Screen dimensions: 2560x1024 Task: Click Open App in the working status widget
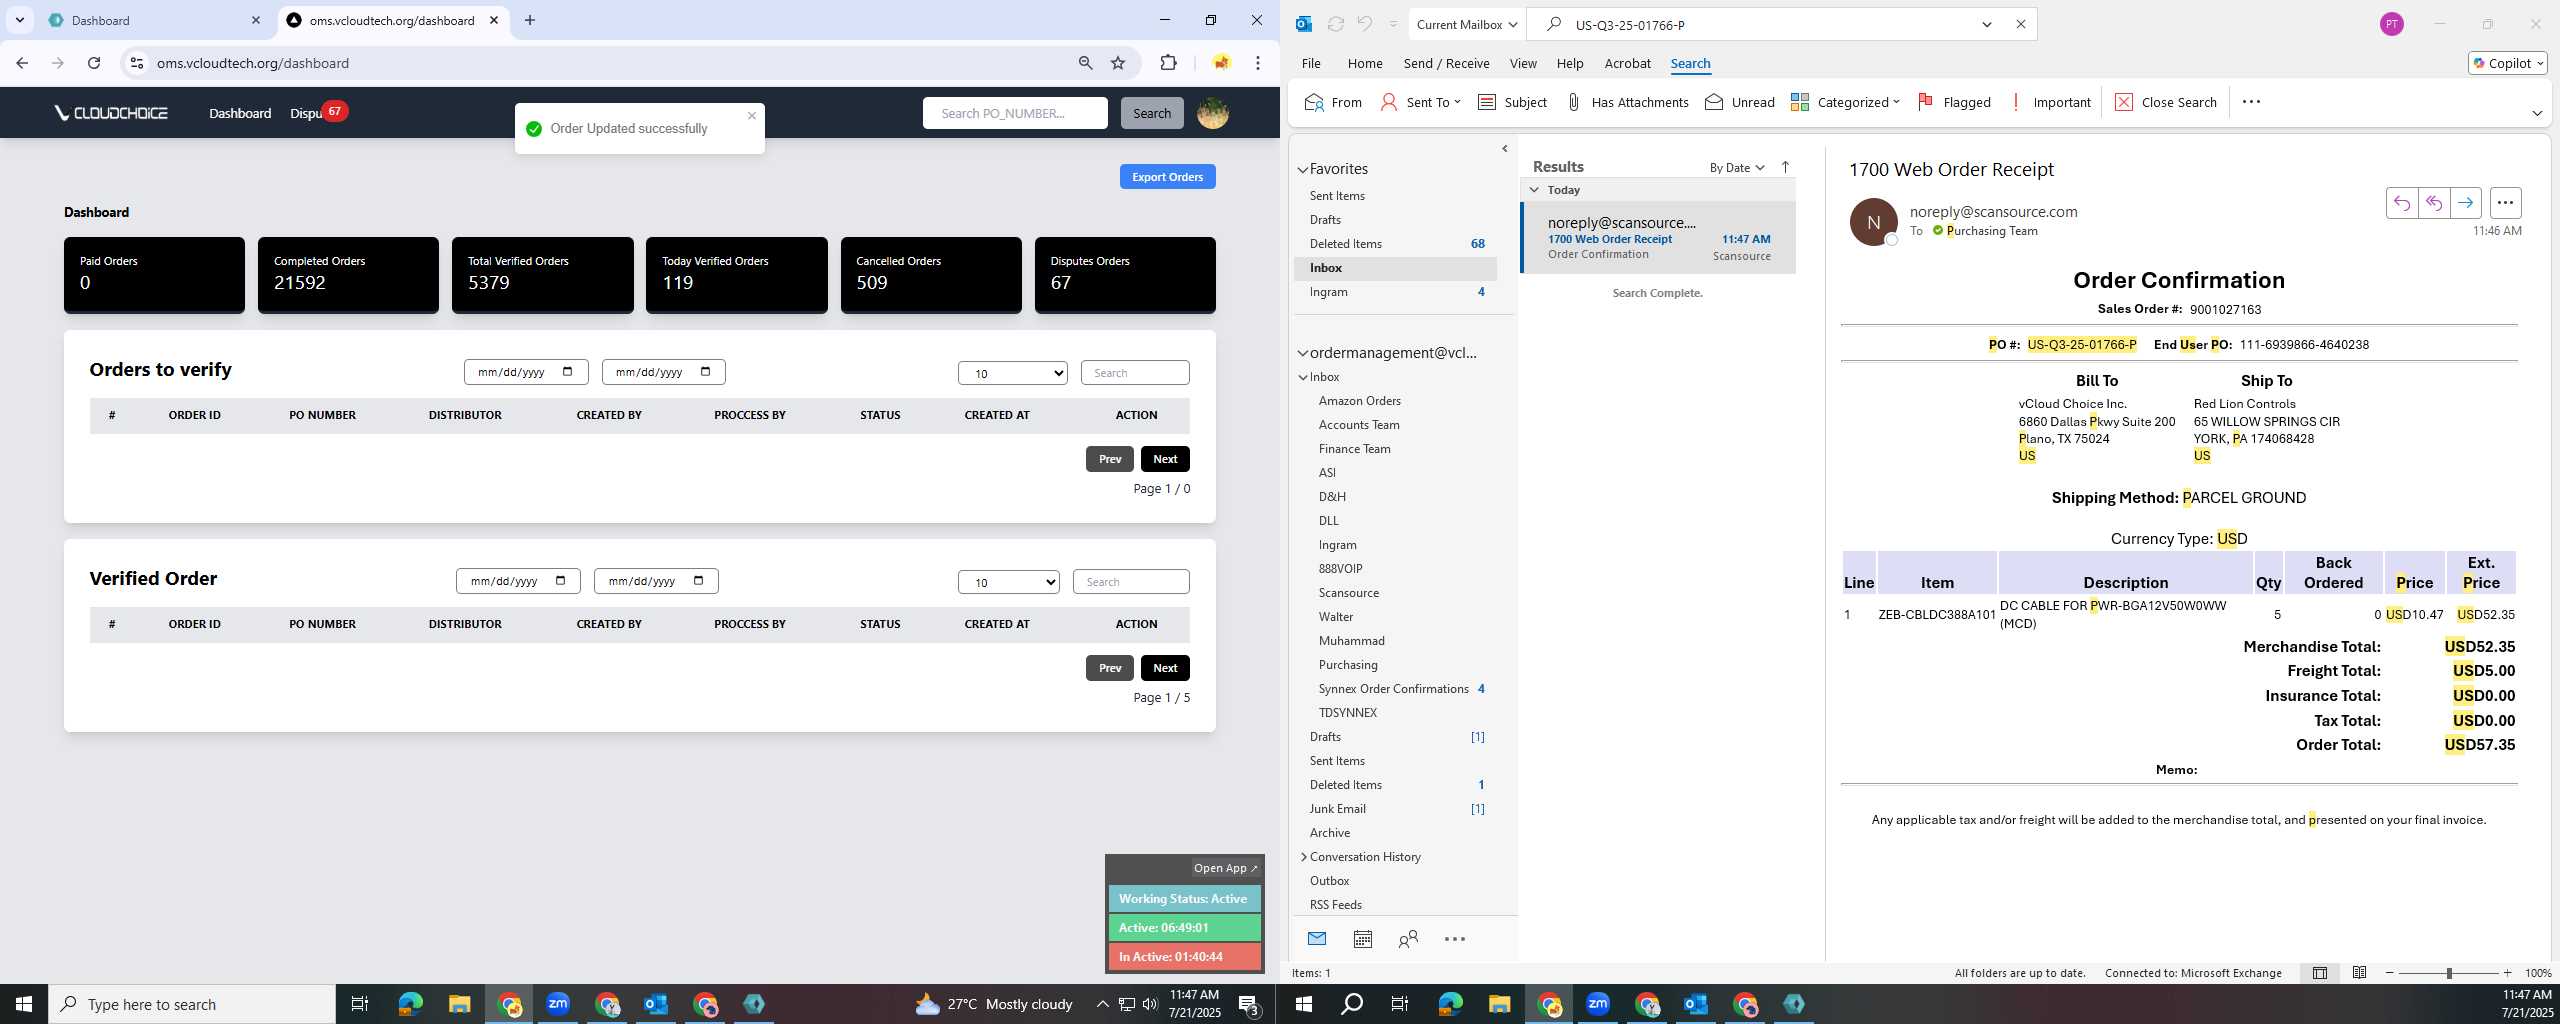click(x=1225, y=868)
